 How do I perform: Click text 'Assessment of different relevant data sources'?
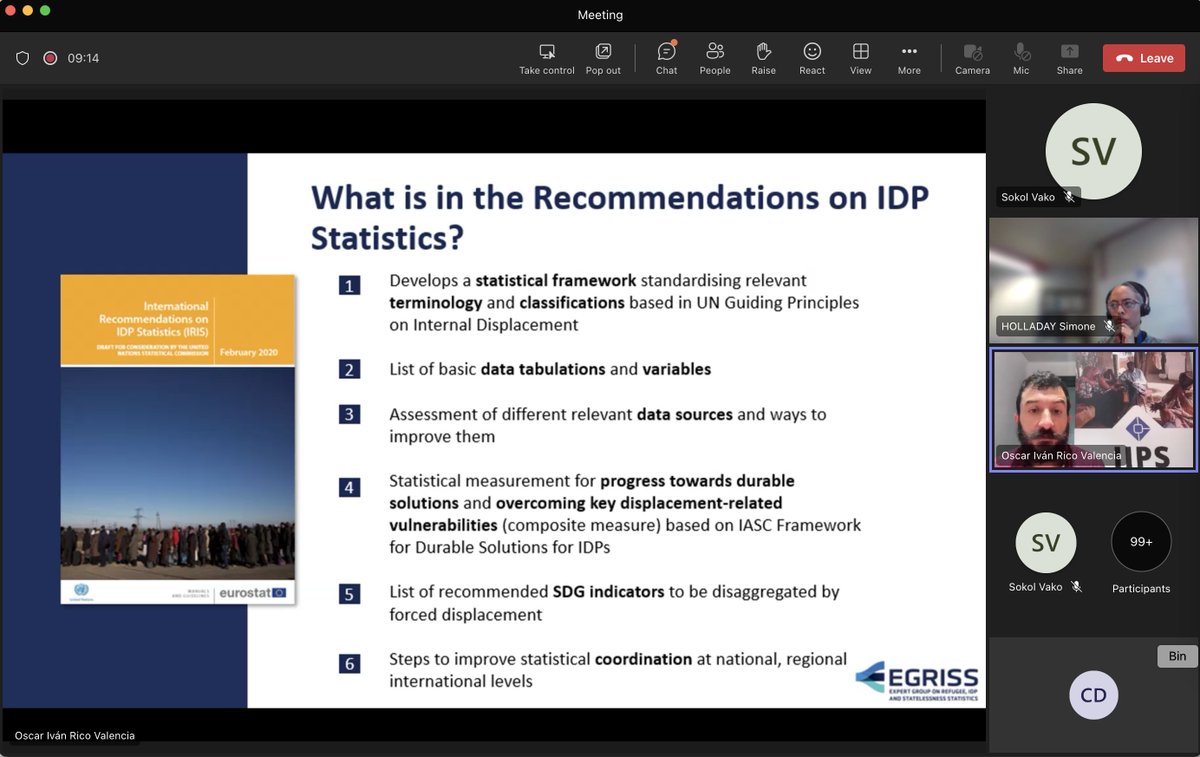561,413
